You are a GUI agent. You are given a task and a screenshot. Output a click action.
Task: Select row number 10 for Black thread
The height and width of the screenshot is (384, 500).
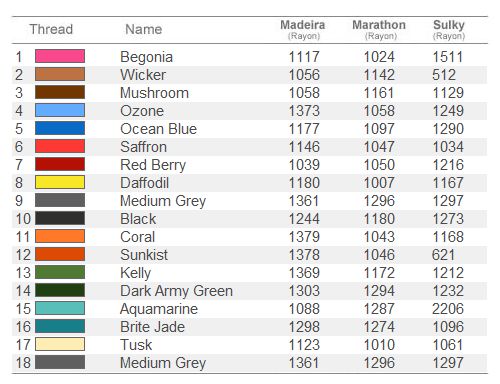[x=23, y=219]
